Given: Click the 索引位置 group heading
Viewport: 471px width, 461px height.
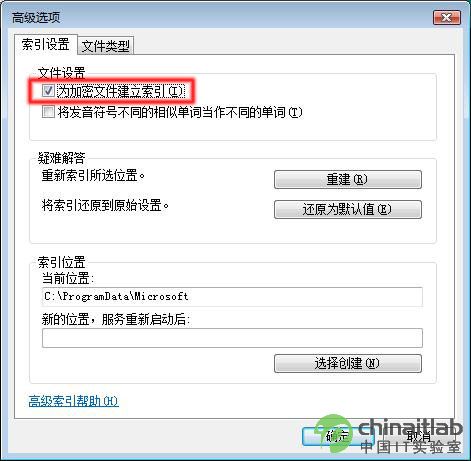Looking at the screenshot, I should [61, 262].
